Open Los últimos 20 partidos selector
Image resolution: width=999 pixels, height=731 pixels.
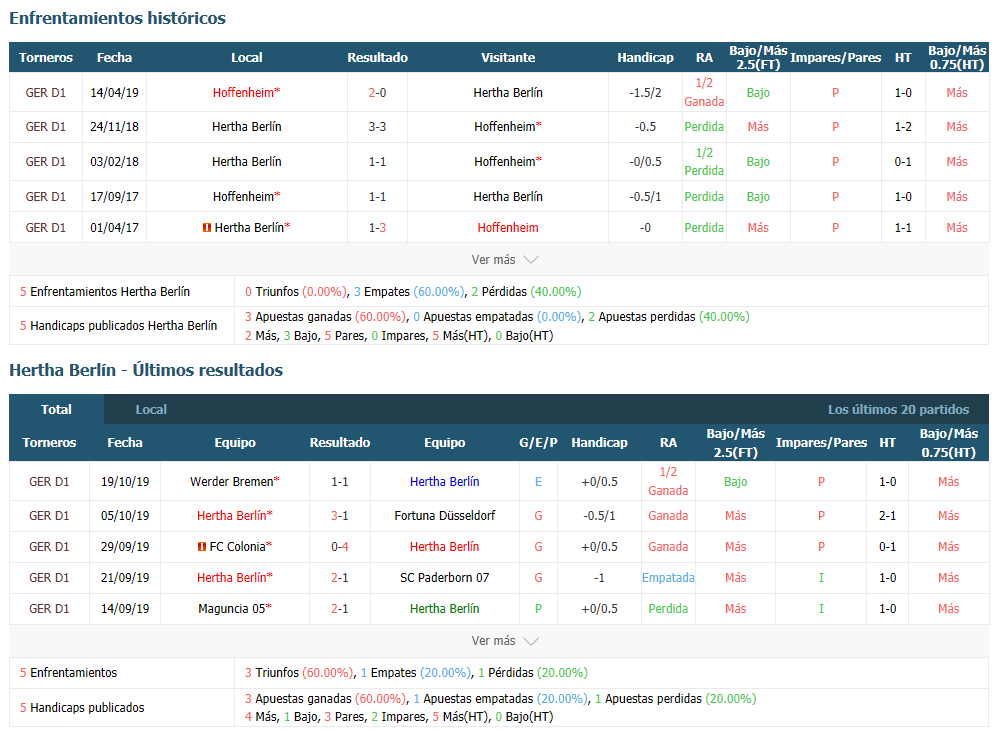(898, 409)
